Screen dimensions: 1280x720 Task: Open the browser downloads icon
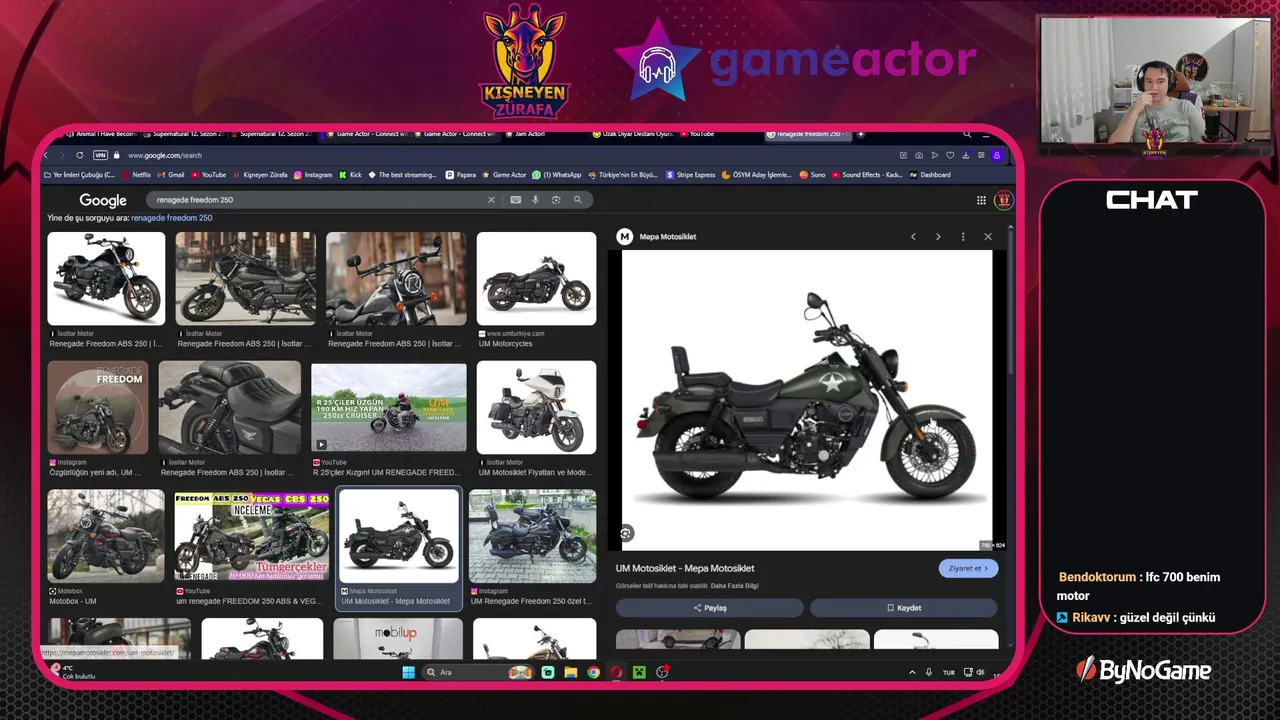coord(966,155)
